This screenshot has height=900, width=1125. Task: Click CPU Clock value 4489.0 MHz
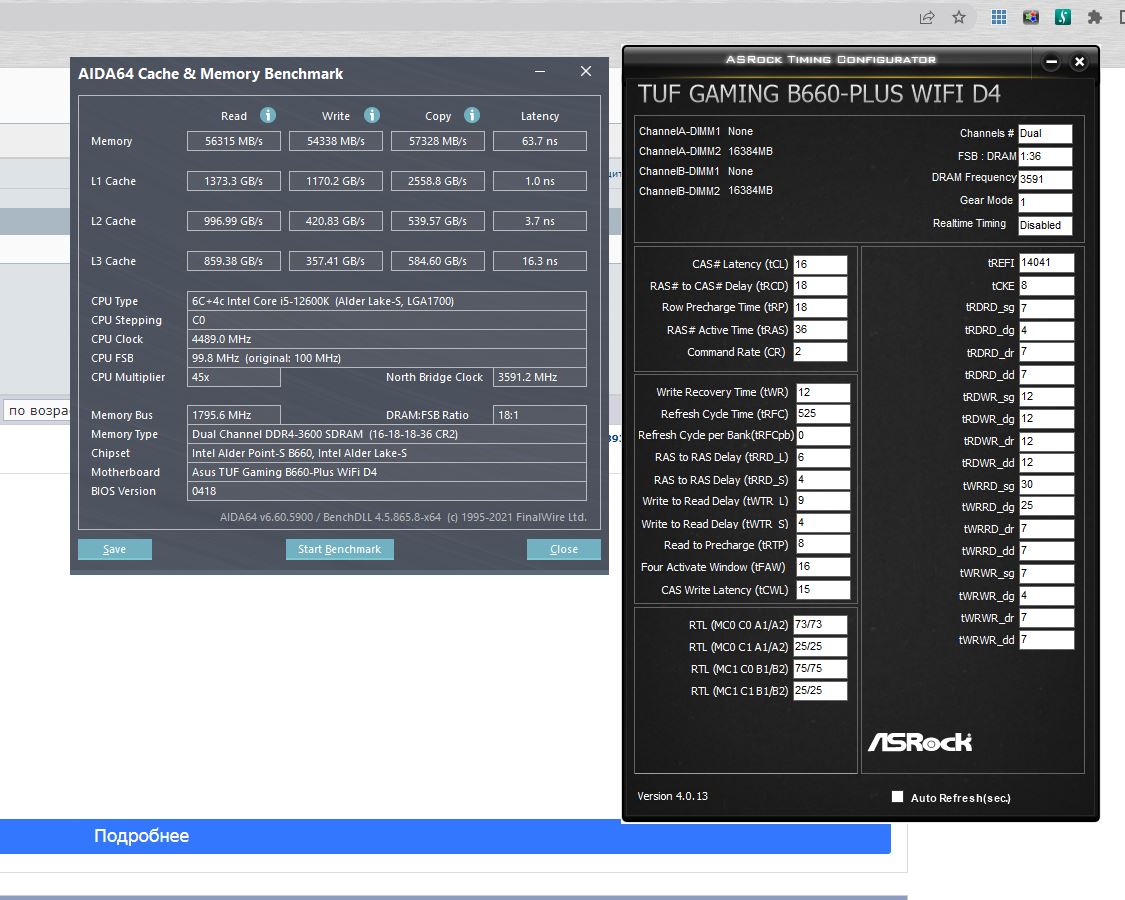click(x=387, y=339)
